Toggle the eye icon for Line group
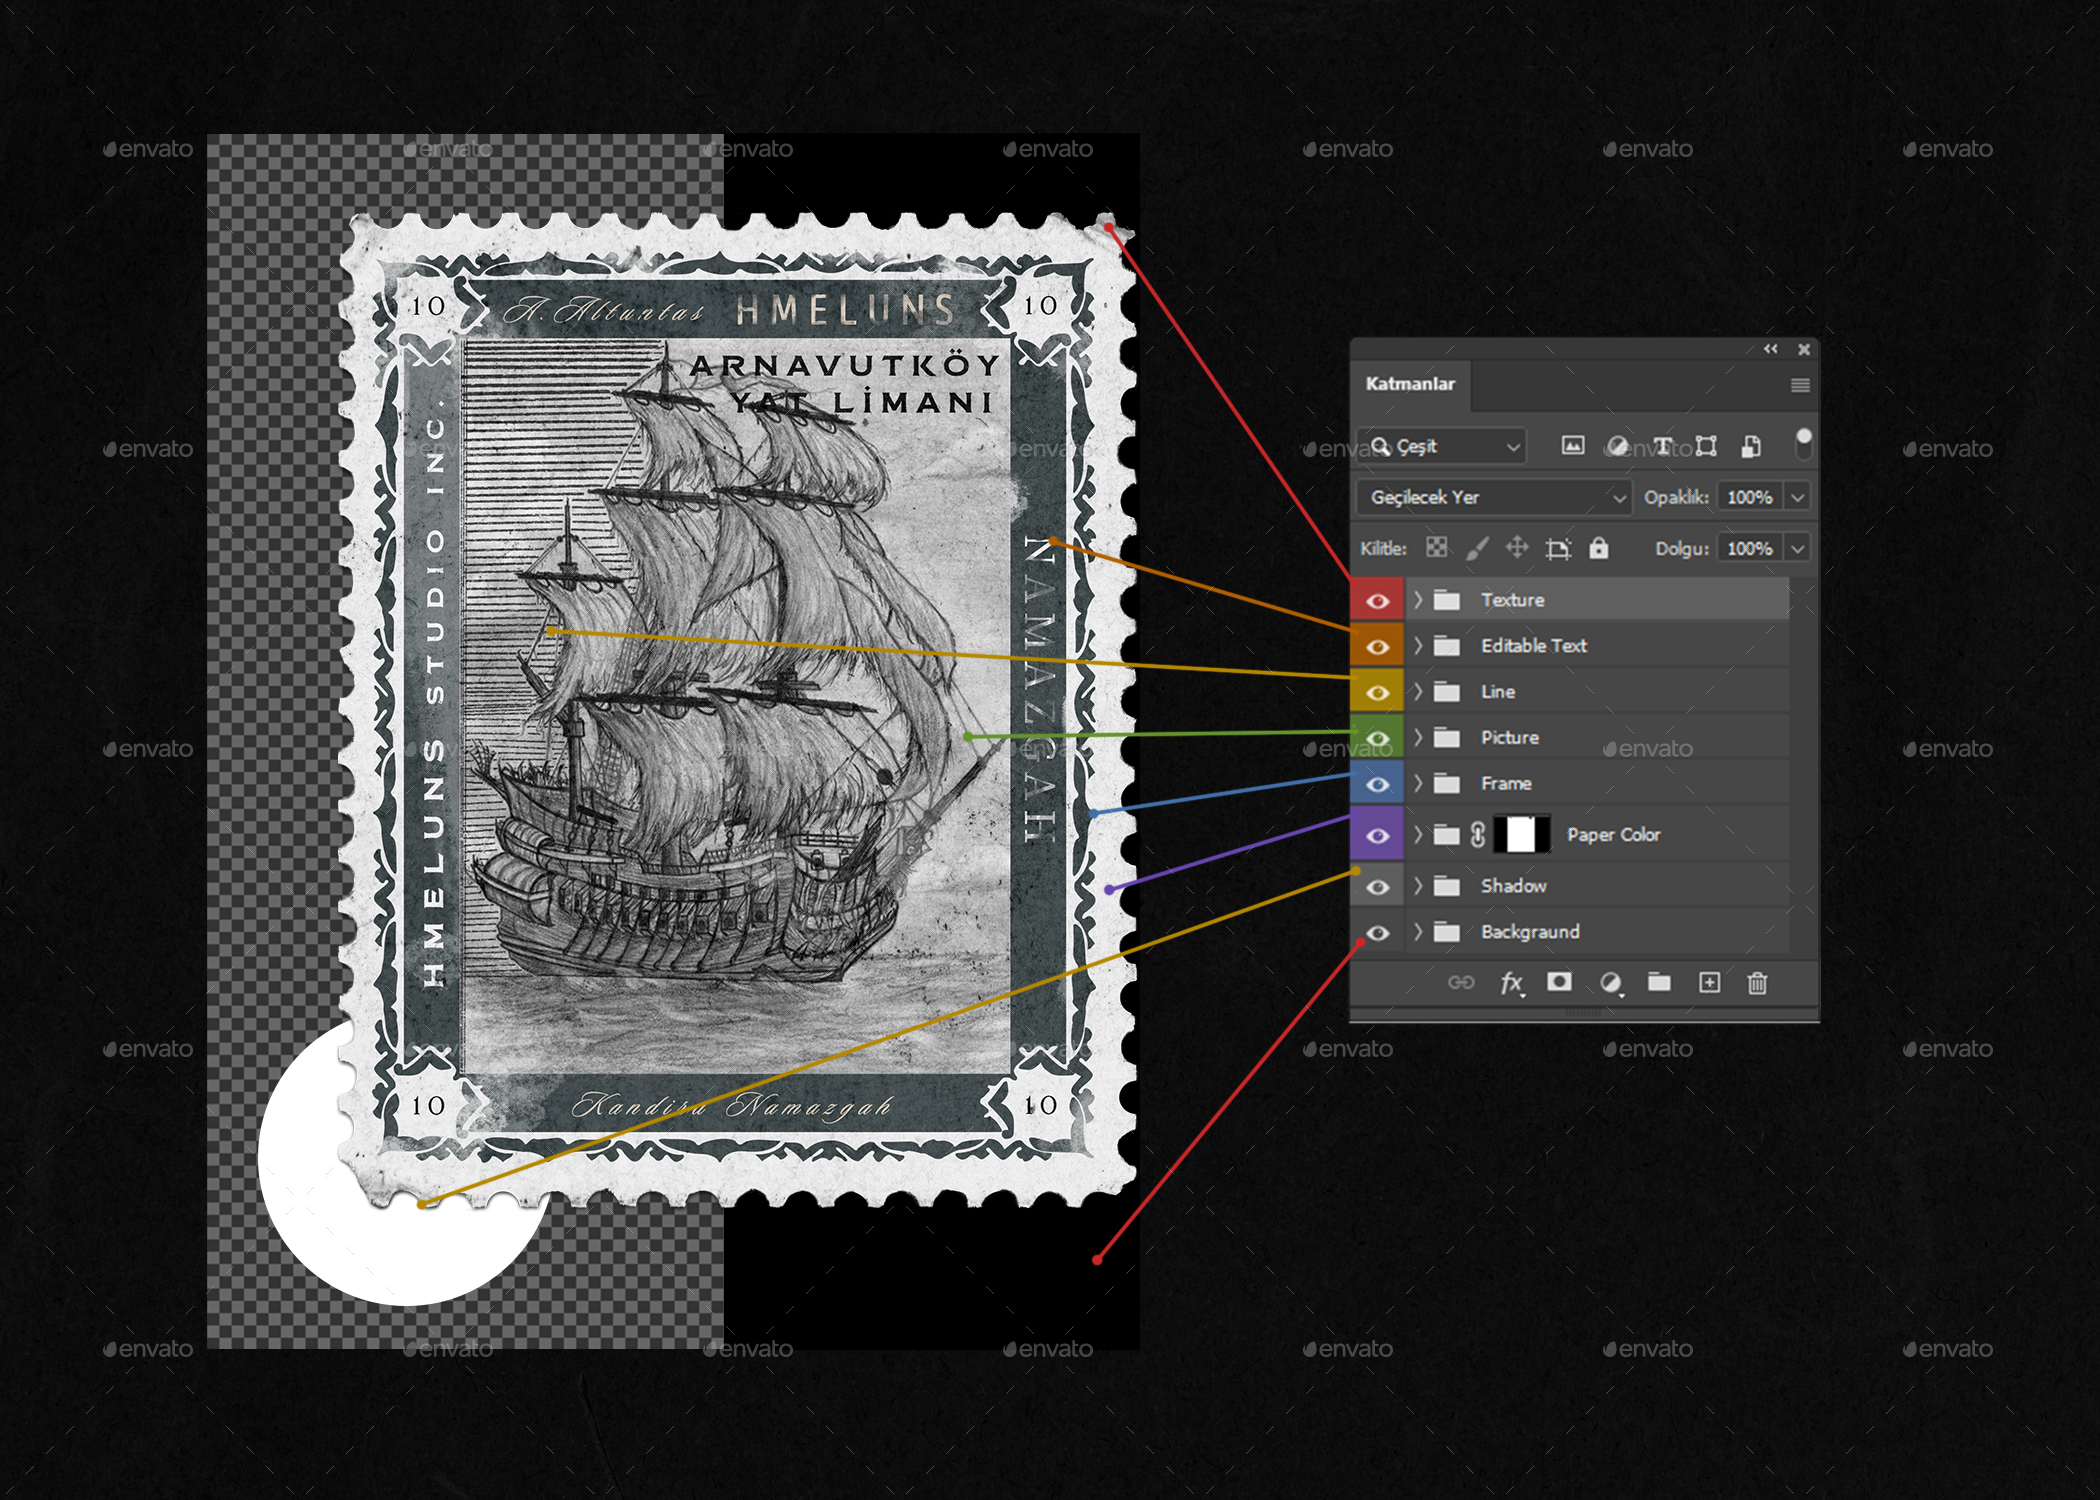This screenshot has height=1500, width=2100. pyautogui.click(x=1377, y=692)
